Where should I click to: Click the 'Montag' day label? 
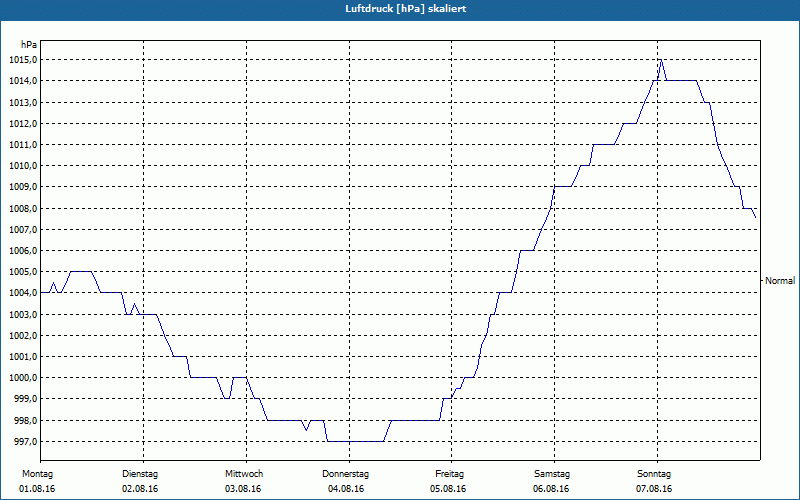point(37,474)
